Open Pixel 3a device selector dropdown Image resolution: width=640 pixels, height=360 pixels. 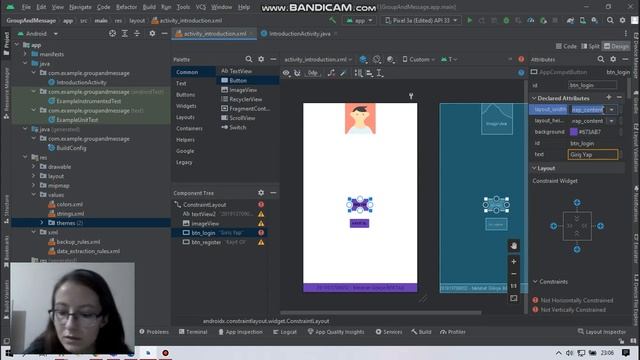click(421, 20)
